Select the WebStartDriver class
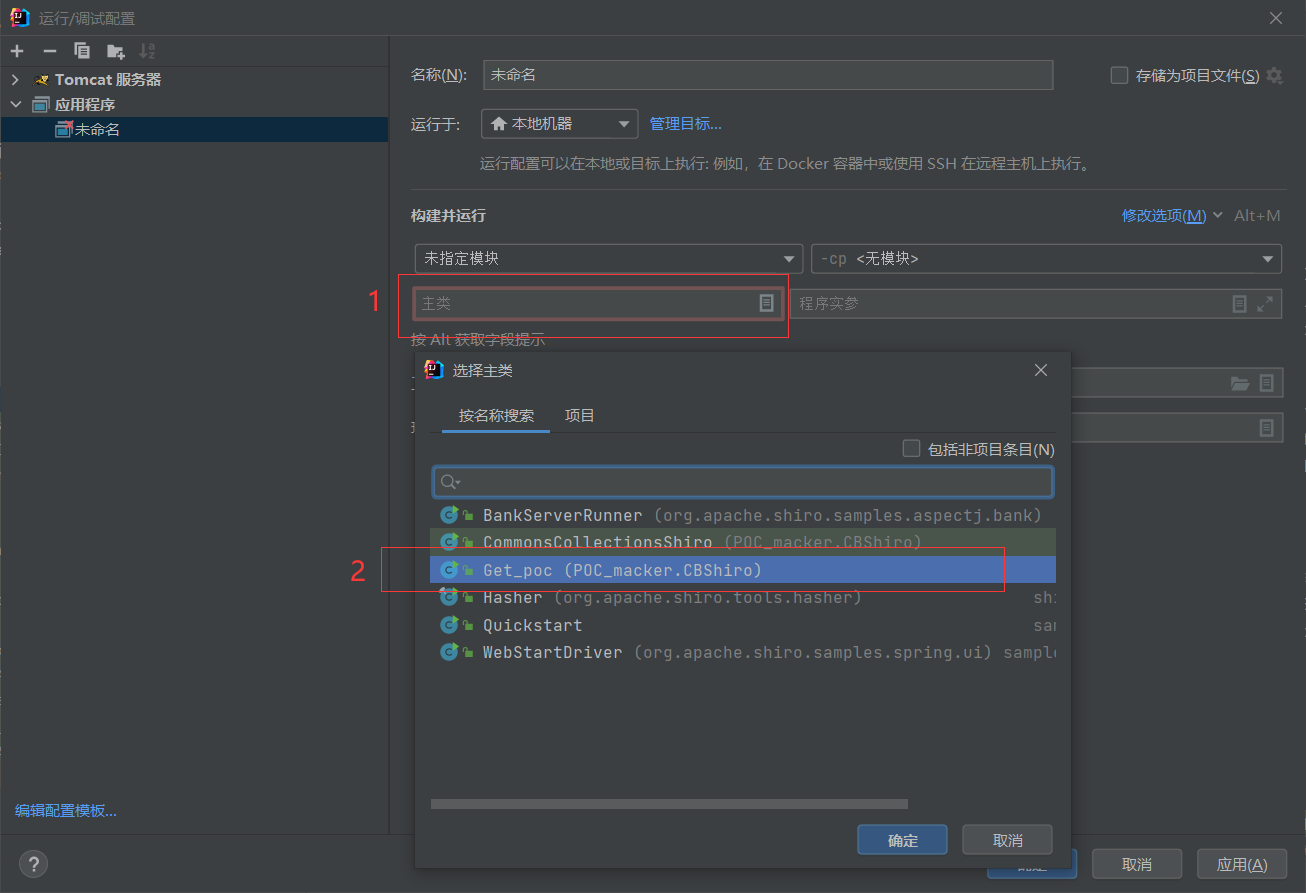Image resolution: width=1306 pixels, height=893 pixels. [x=743, y=652]
